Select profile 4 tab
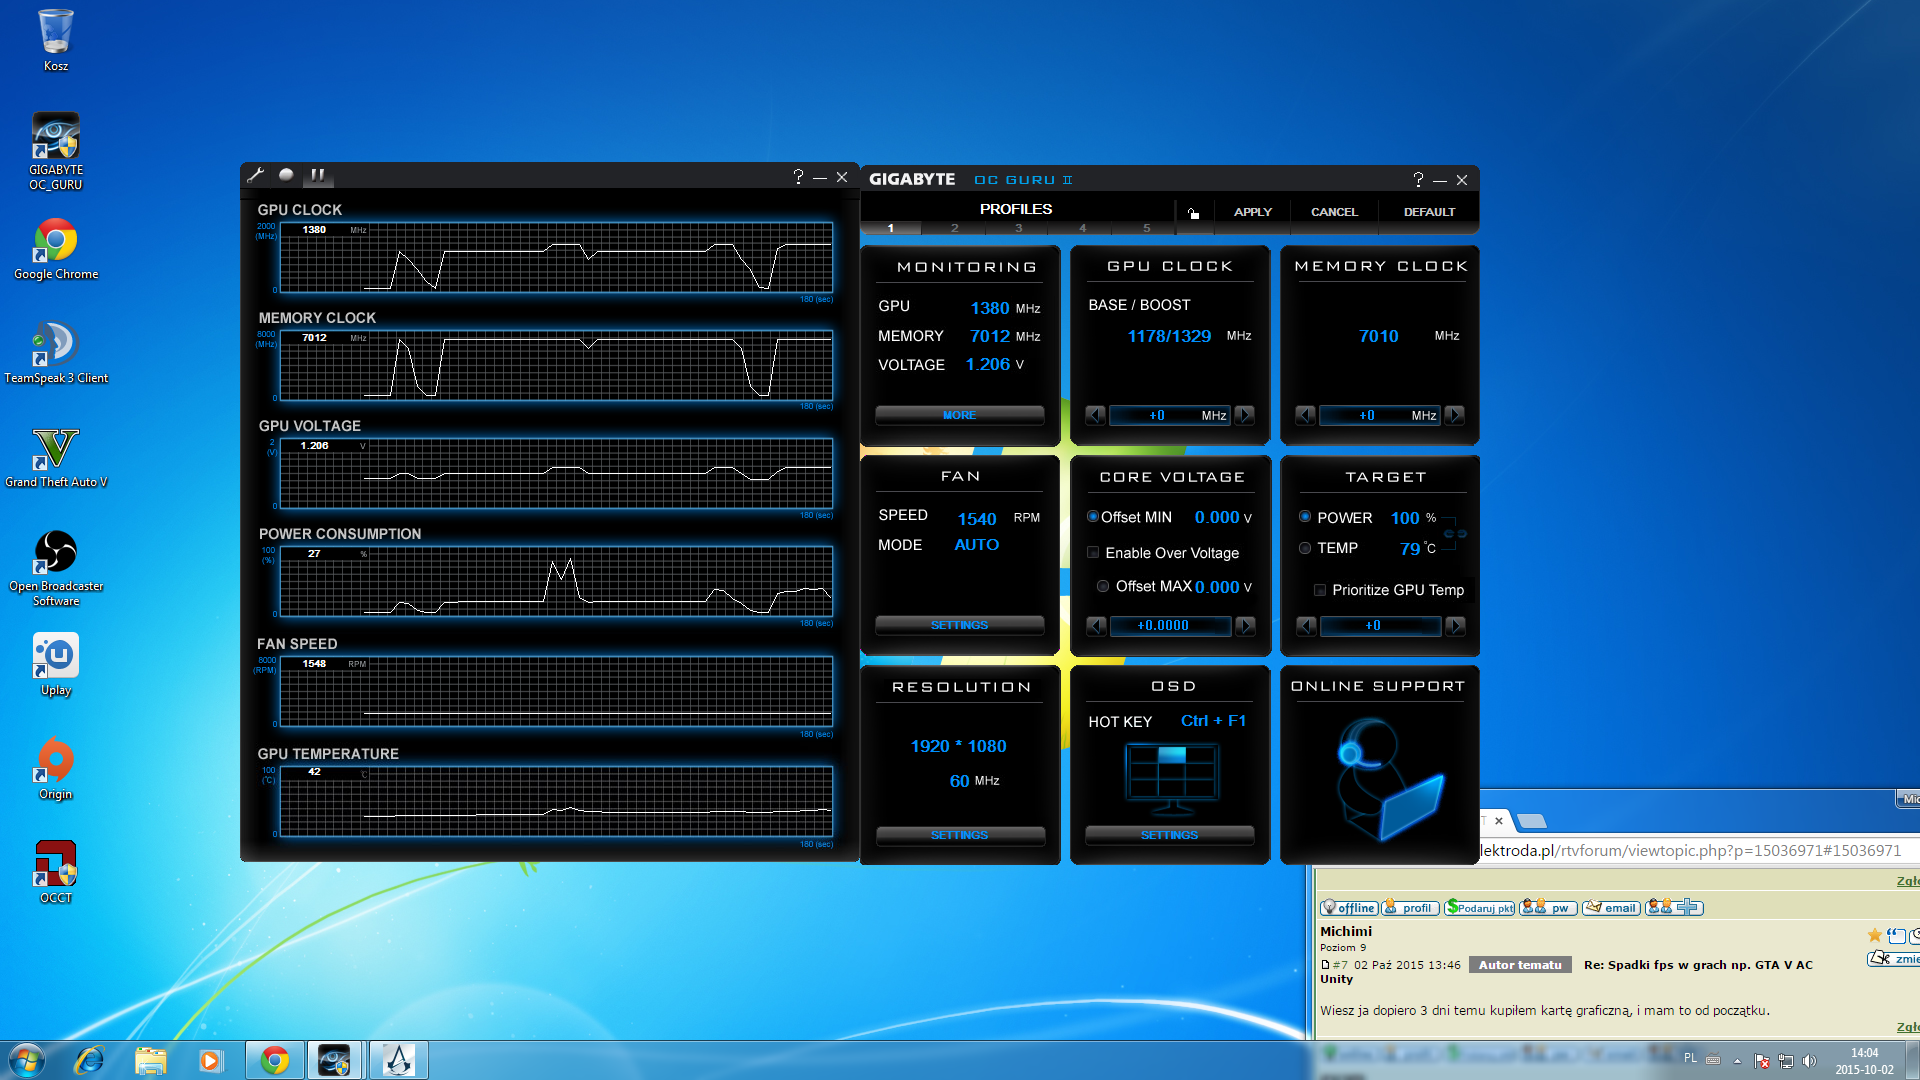Viewport: 1920px width, 1080px height. tap(1083, 228)
